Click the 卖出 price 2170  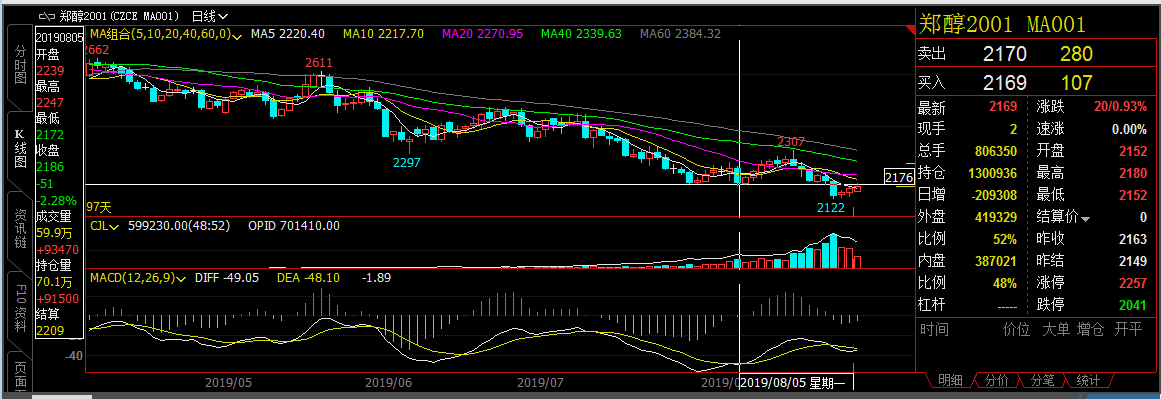(x=1005, y=54)
